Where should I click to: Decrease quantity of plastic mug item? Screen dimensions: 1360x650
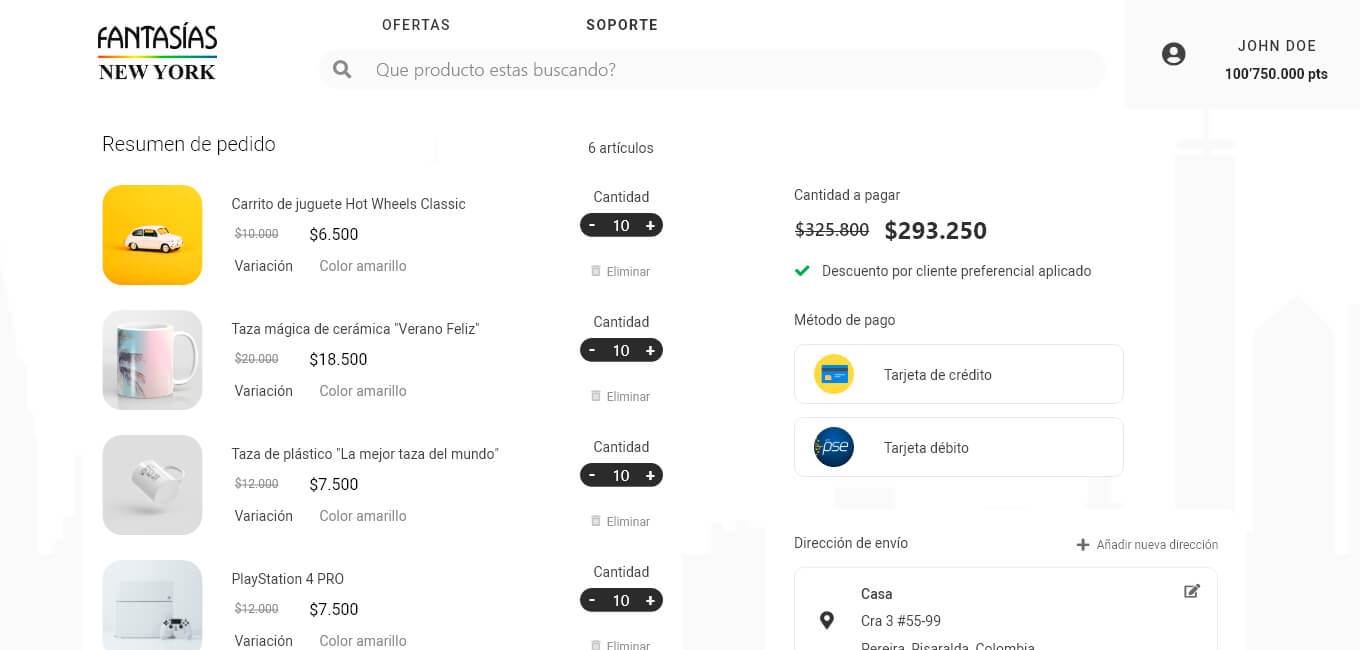592,475
